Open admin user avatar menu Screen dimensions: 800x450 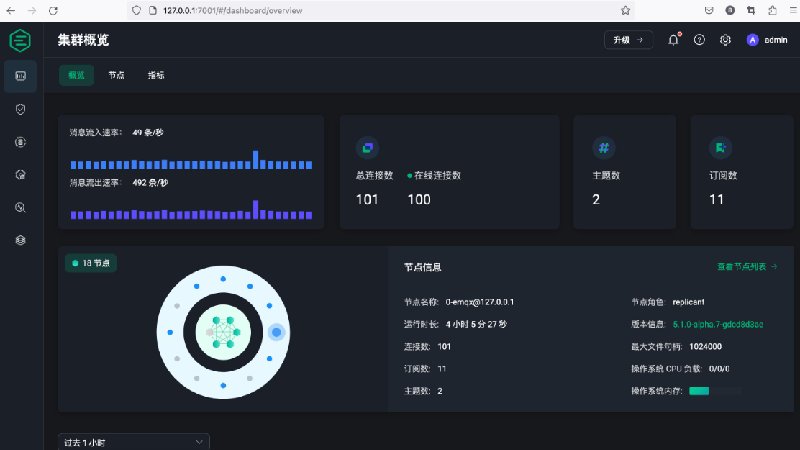coord(767,40)
